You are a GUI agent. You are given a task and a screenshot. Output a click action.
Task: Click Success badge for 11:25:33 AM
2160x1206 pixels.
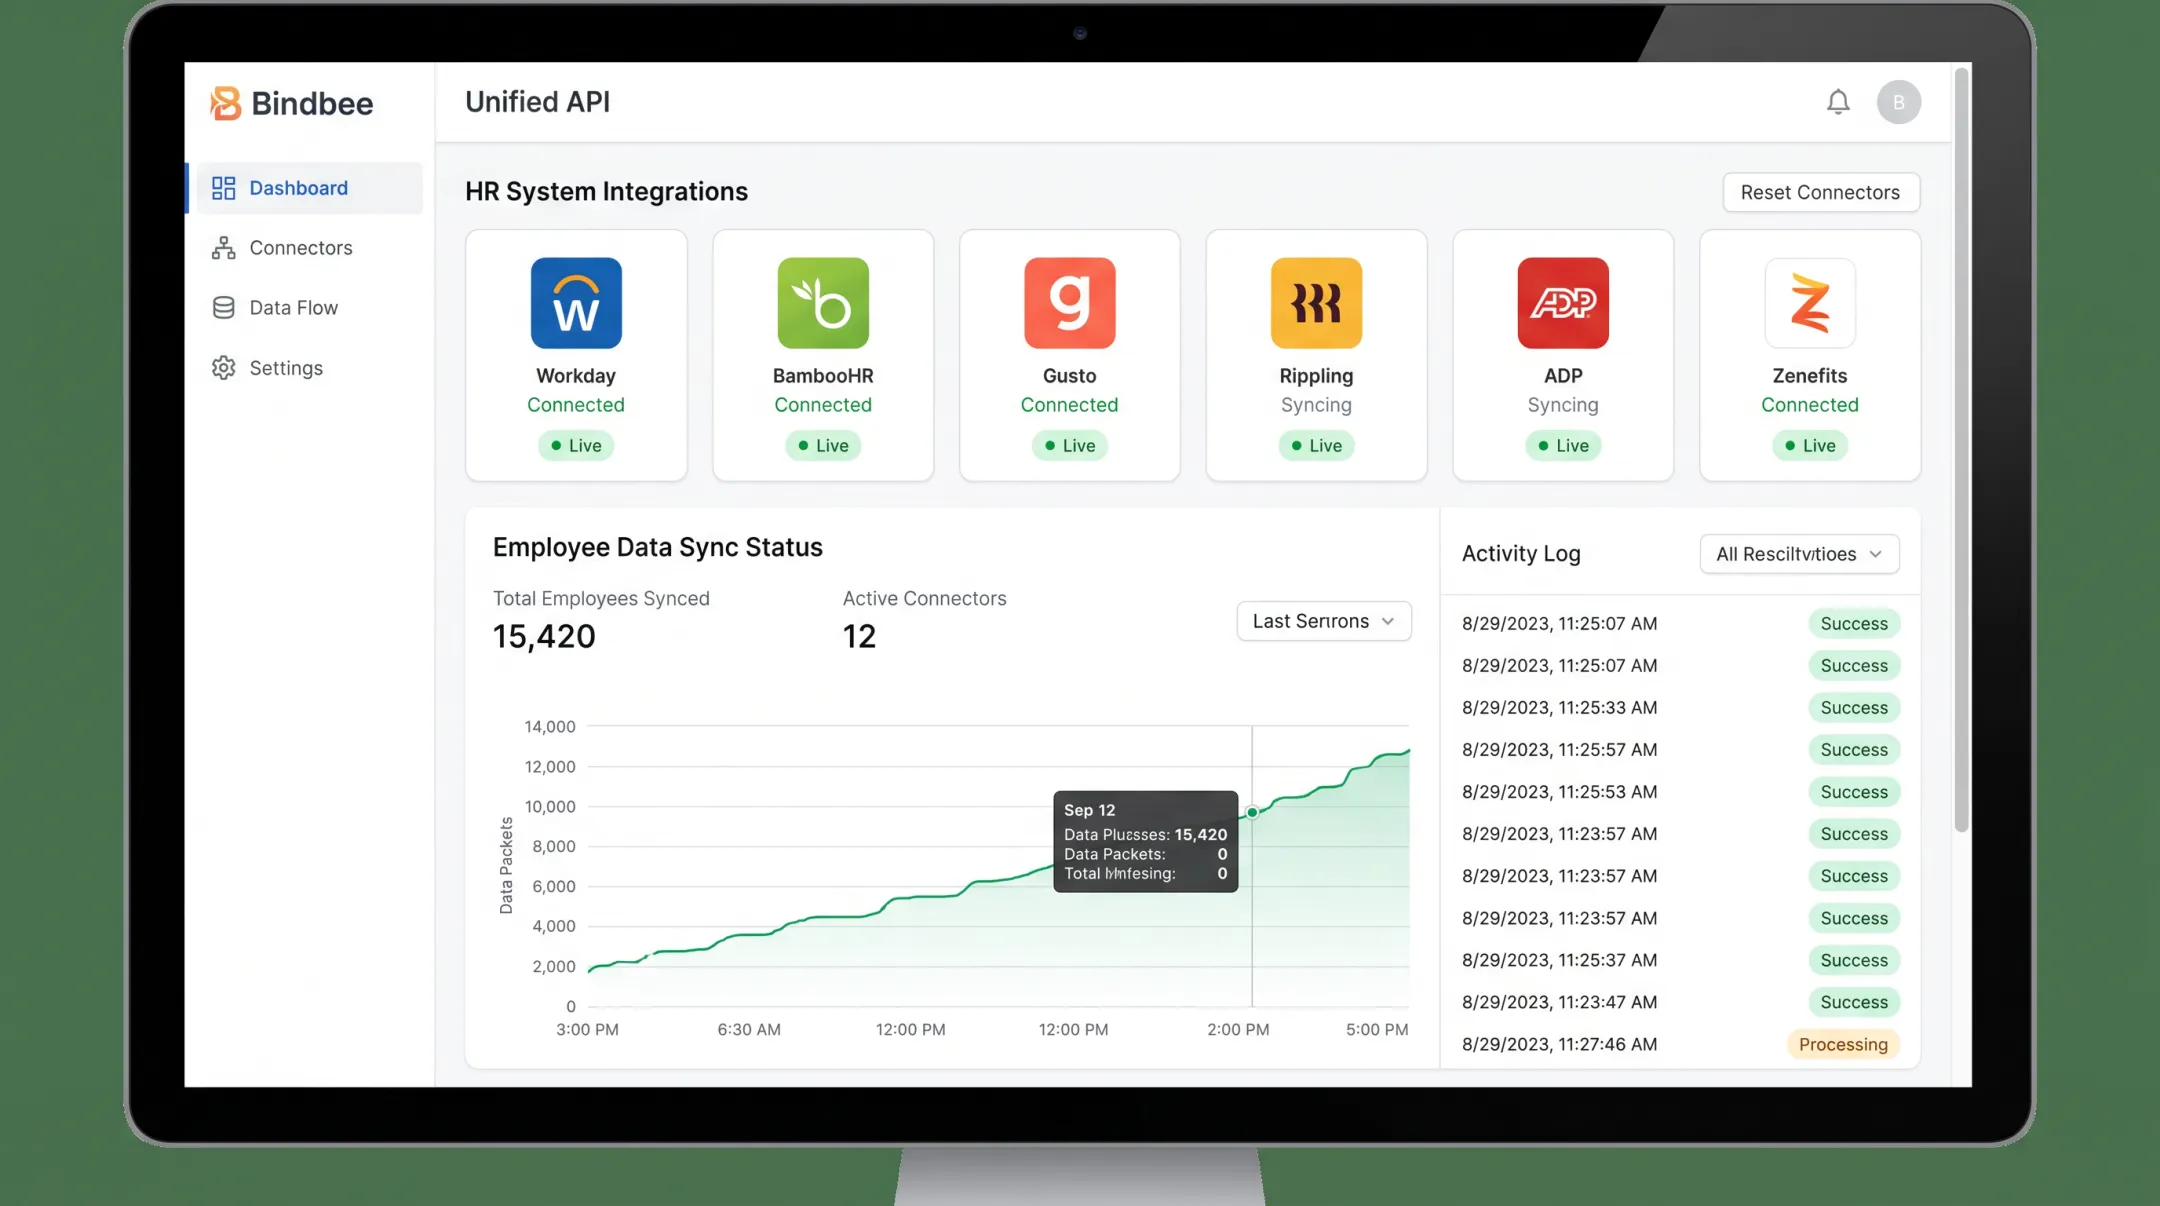[x=1854, y=708]
